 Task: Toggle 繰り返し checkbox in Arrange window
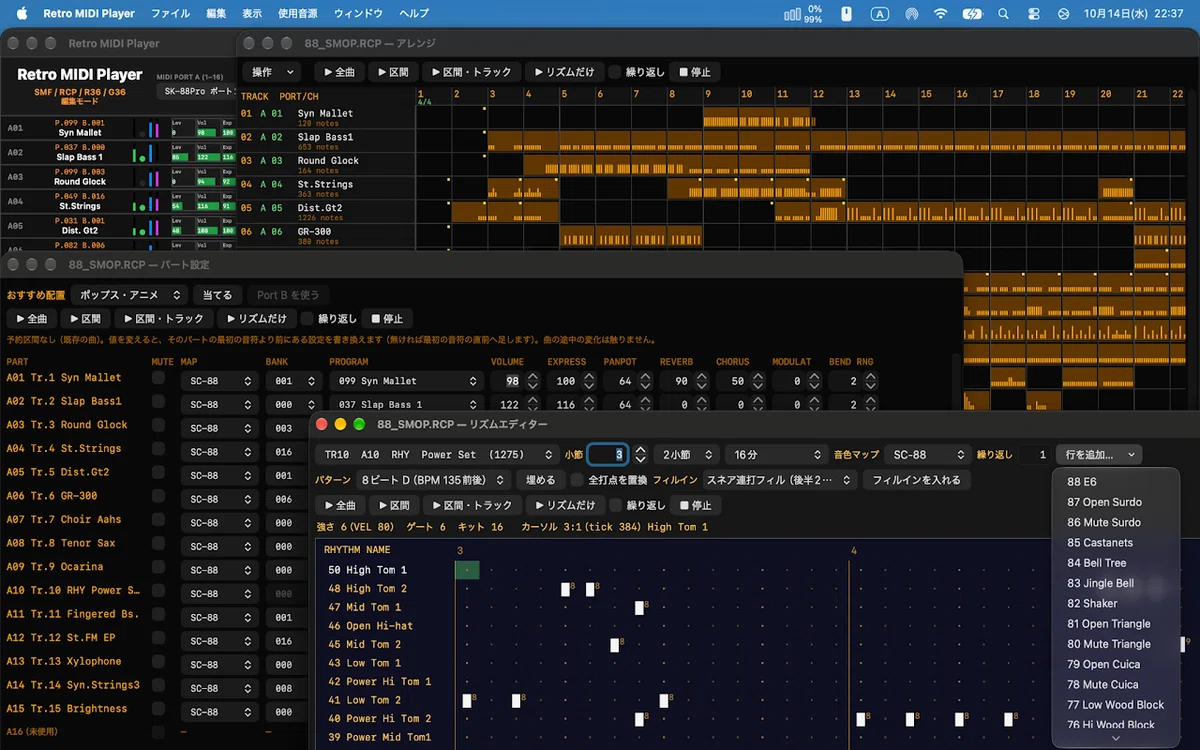(x=616, y=72)
